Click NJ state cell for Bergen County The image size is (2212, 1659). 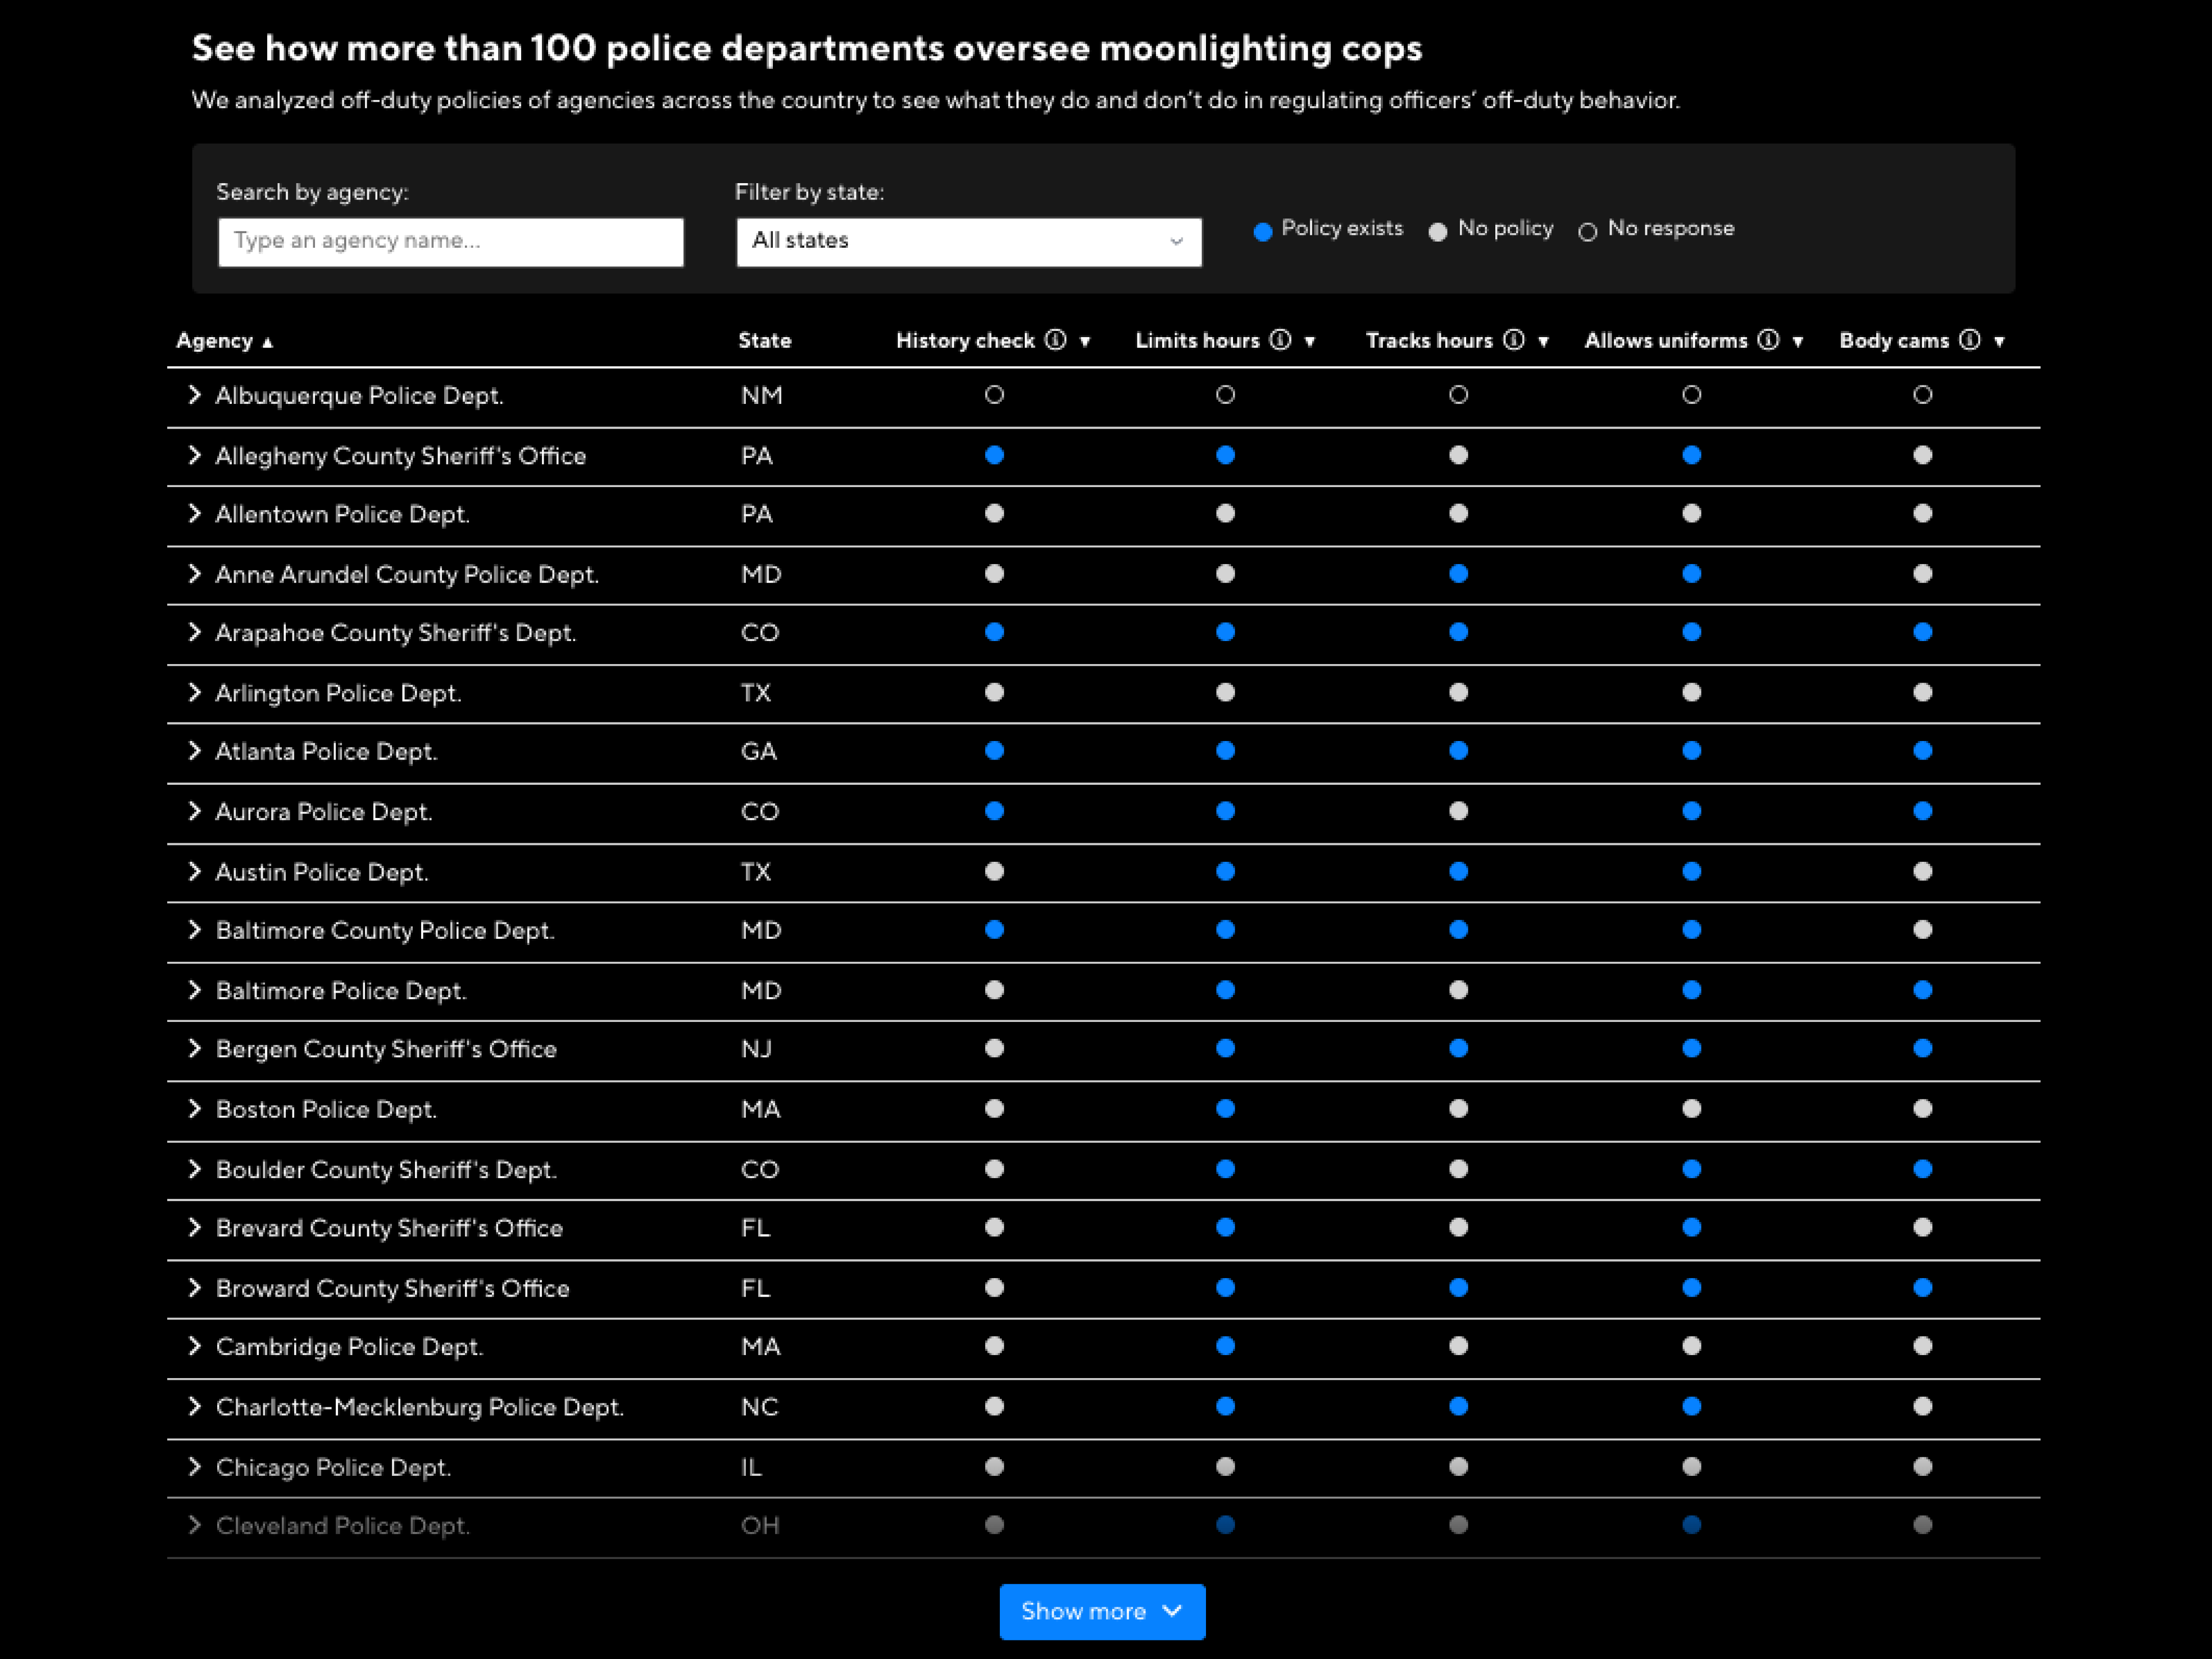click(x=756, y=1049)
